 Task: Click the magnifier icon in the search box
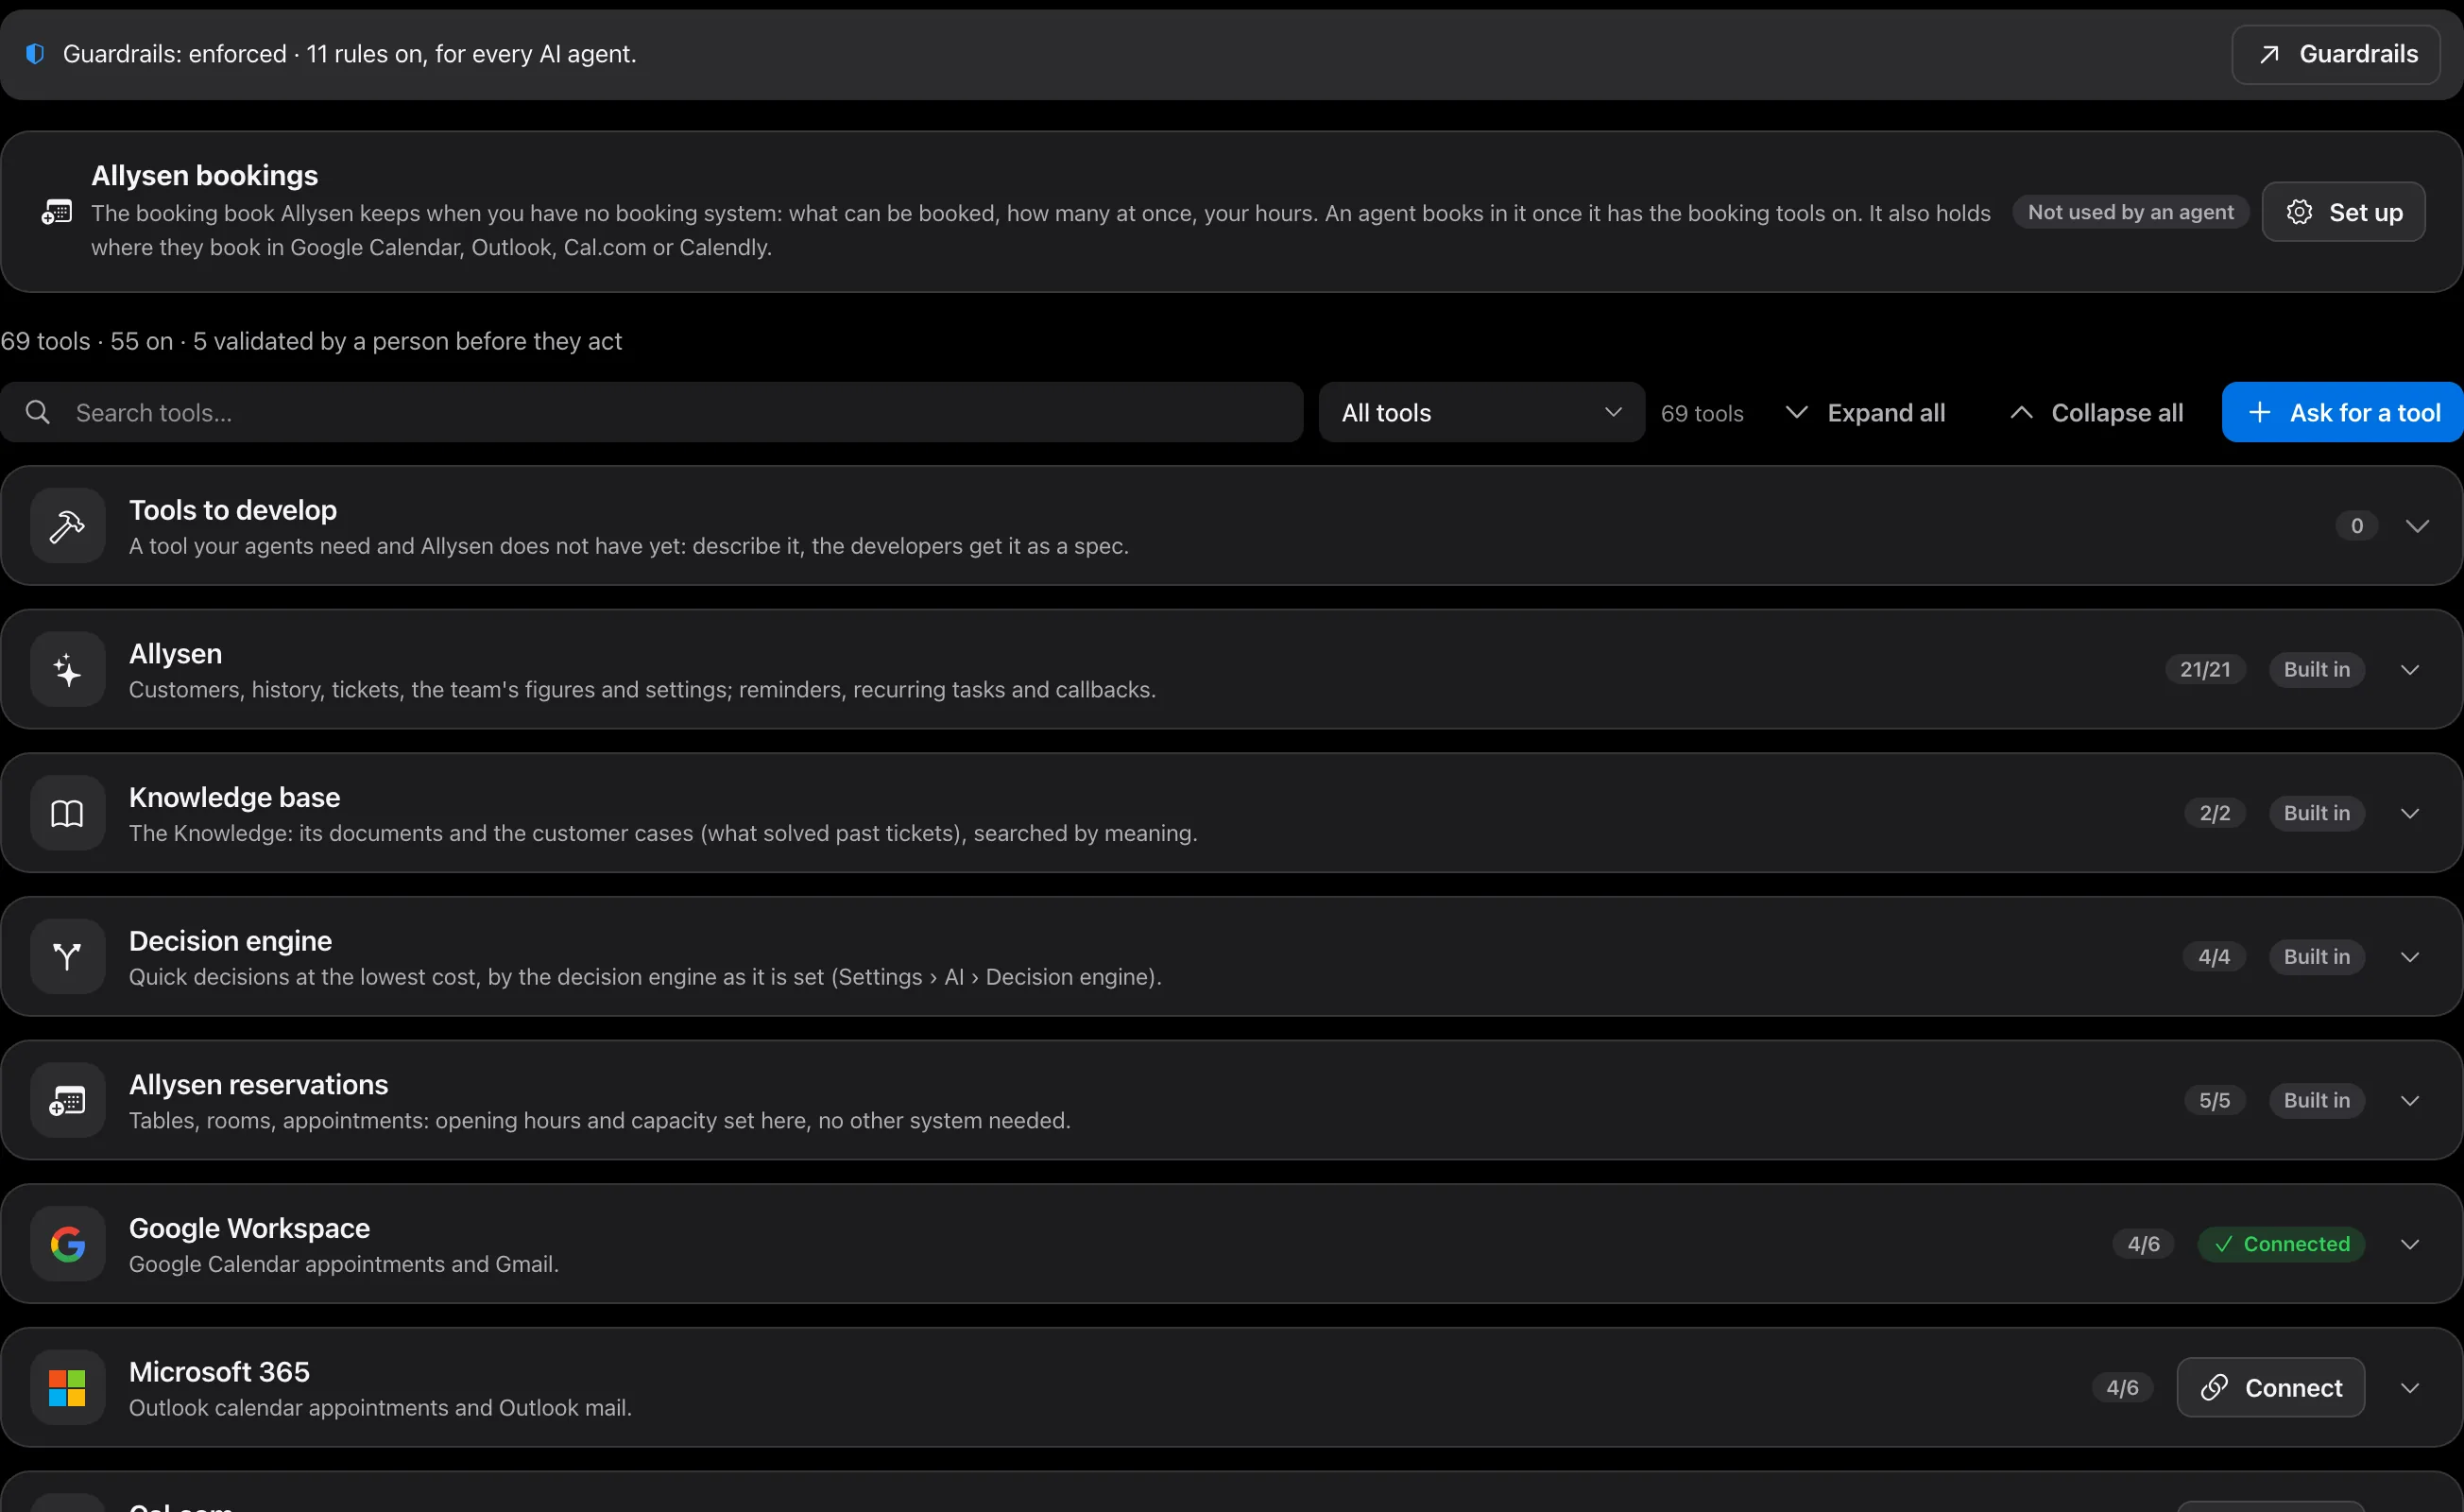(38, 412)
